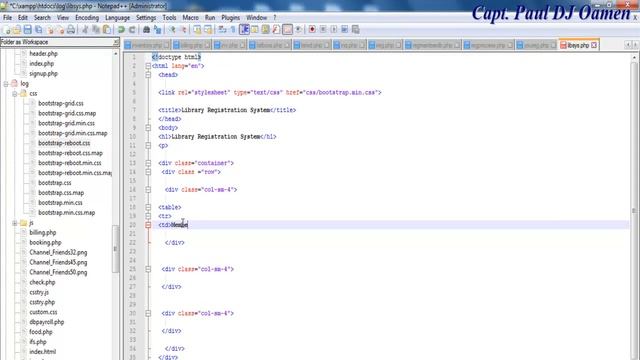Screen dimensions: 640x360
Task: Select signup.php in file tree
Action: click(x=43, y=74)
